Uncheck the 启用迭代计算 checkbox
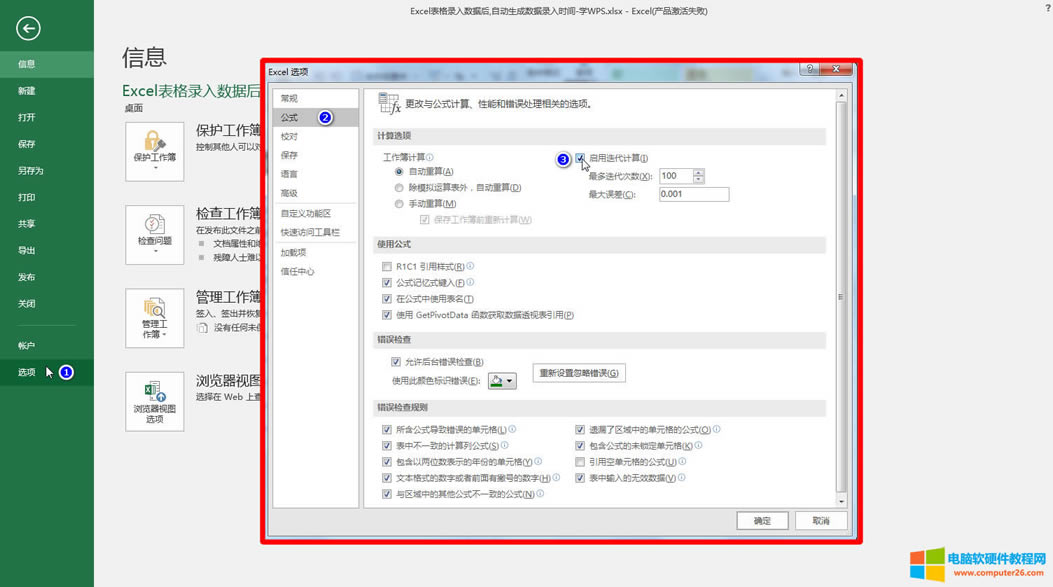The width and height of the screenshot is (1053, 587). [578, 159]
